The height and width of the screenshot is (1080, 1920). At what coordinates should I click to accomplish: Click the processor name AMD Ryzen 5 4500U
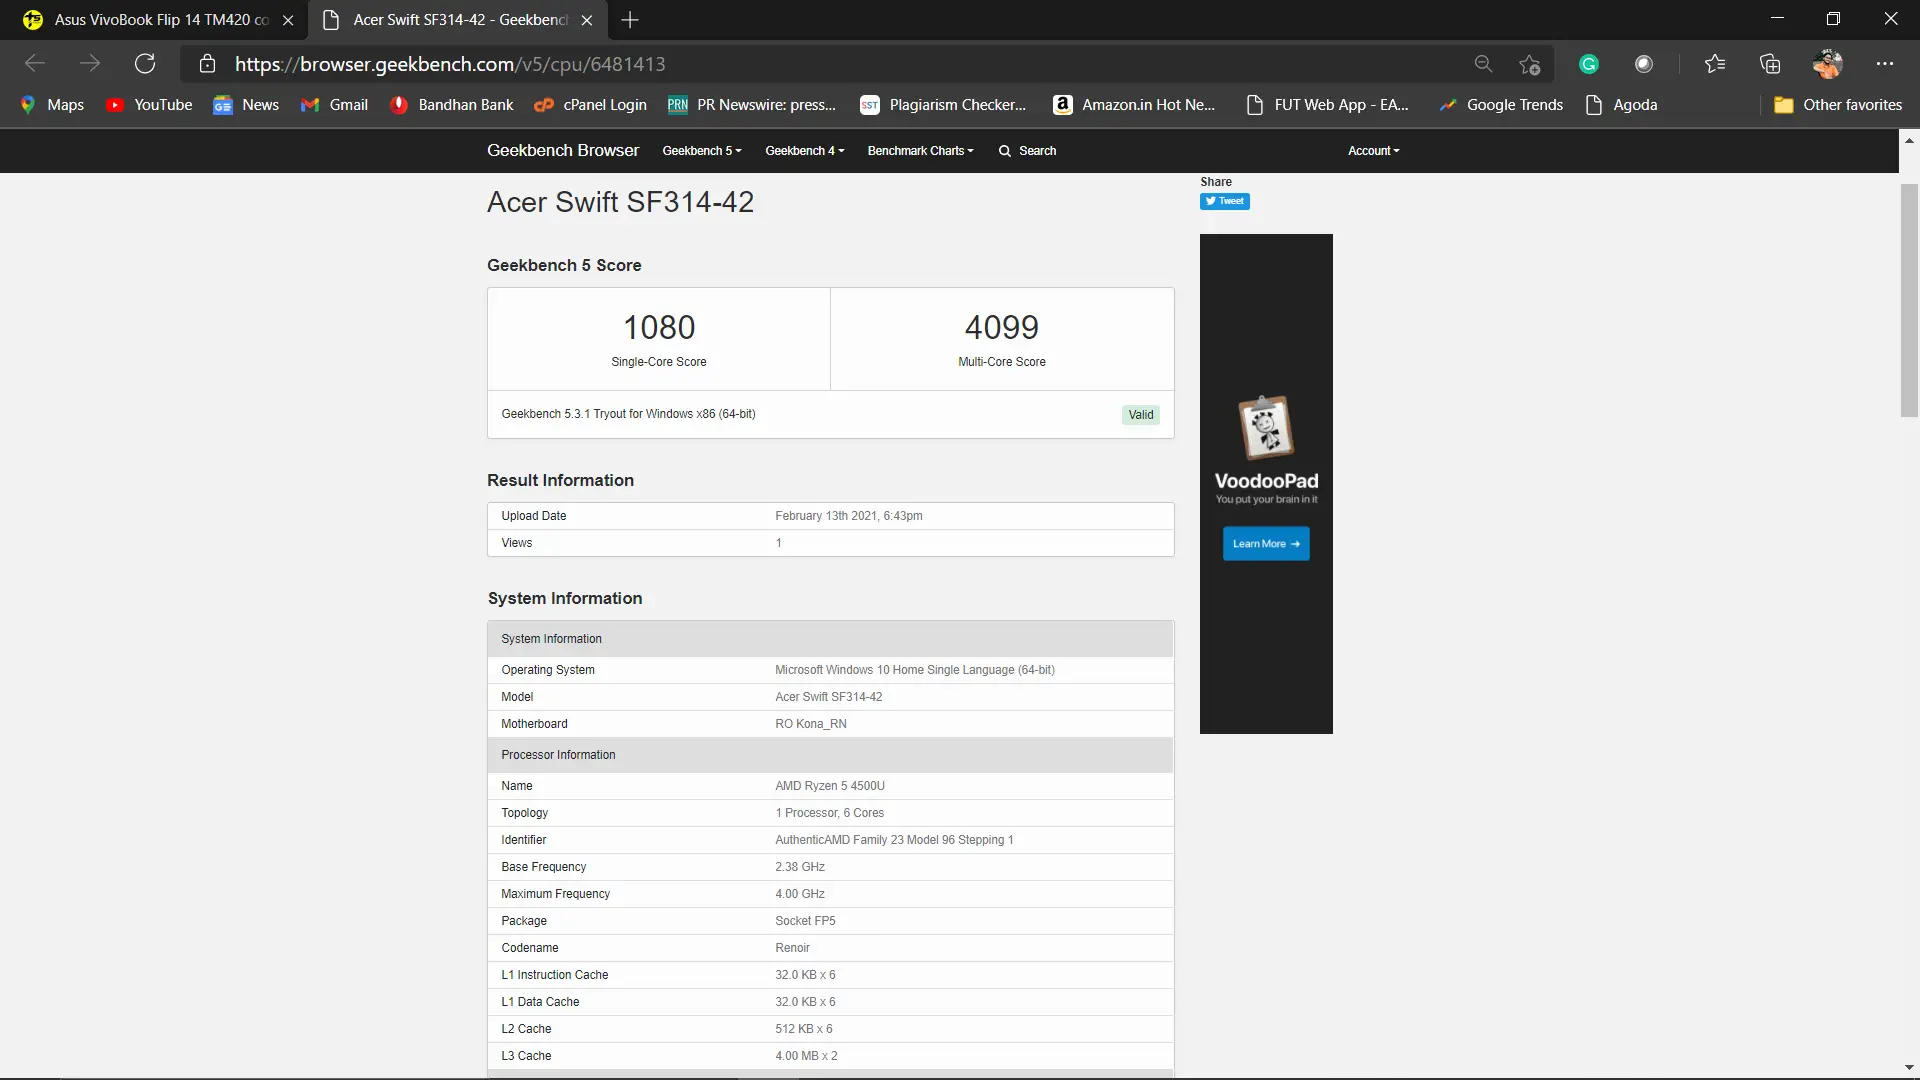(830, 786)
